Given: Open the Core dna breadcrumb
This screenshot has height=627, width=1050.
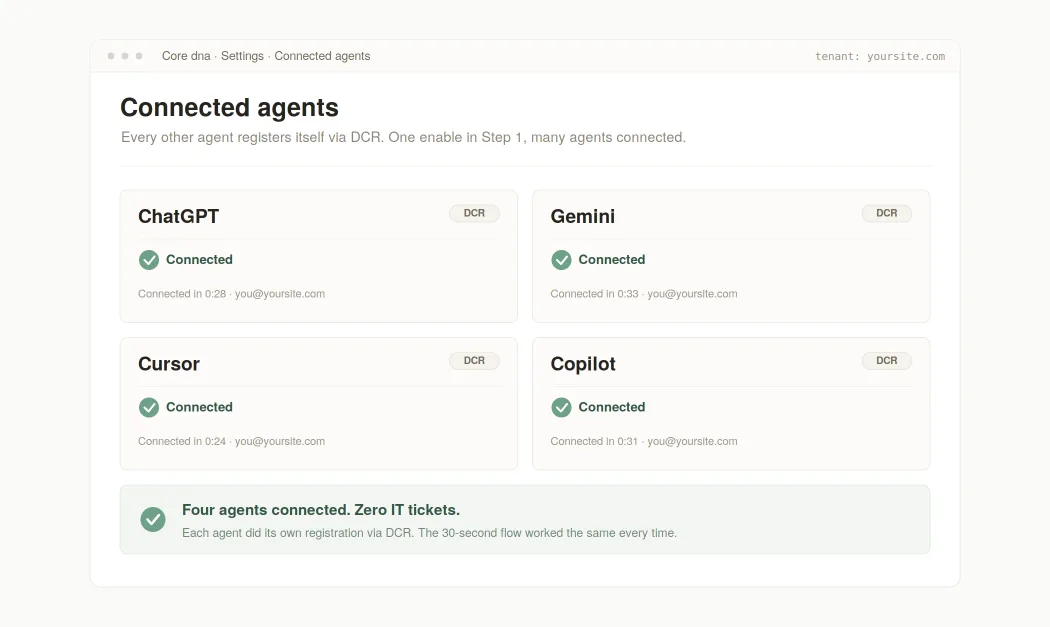Looking at the screenshot, I should pos(186,56).
